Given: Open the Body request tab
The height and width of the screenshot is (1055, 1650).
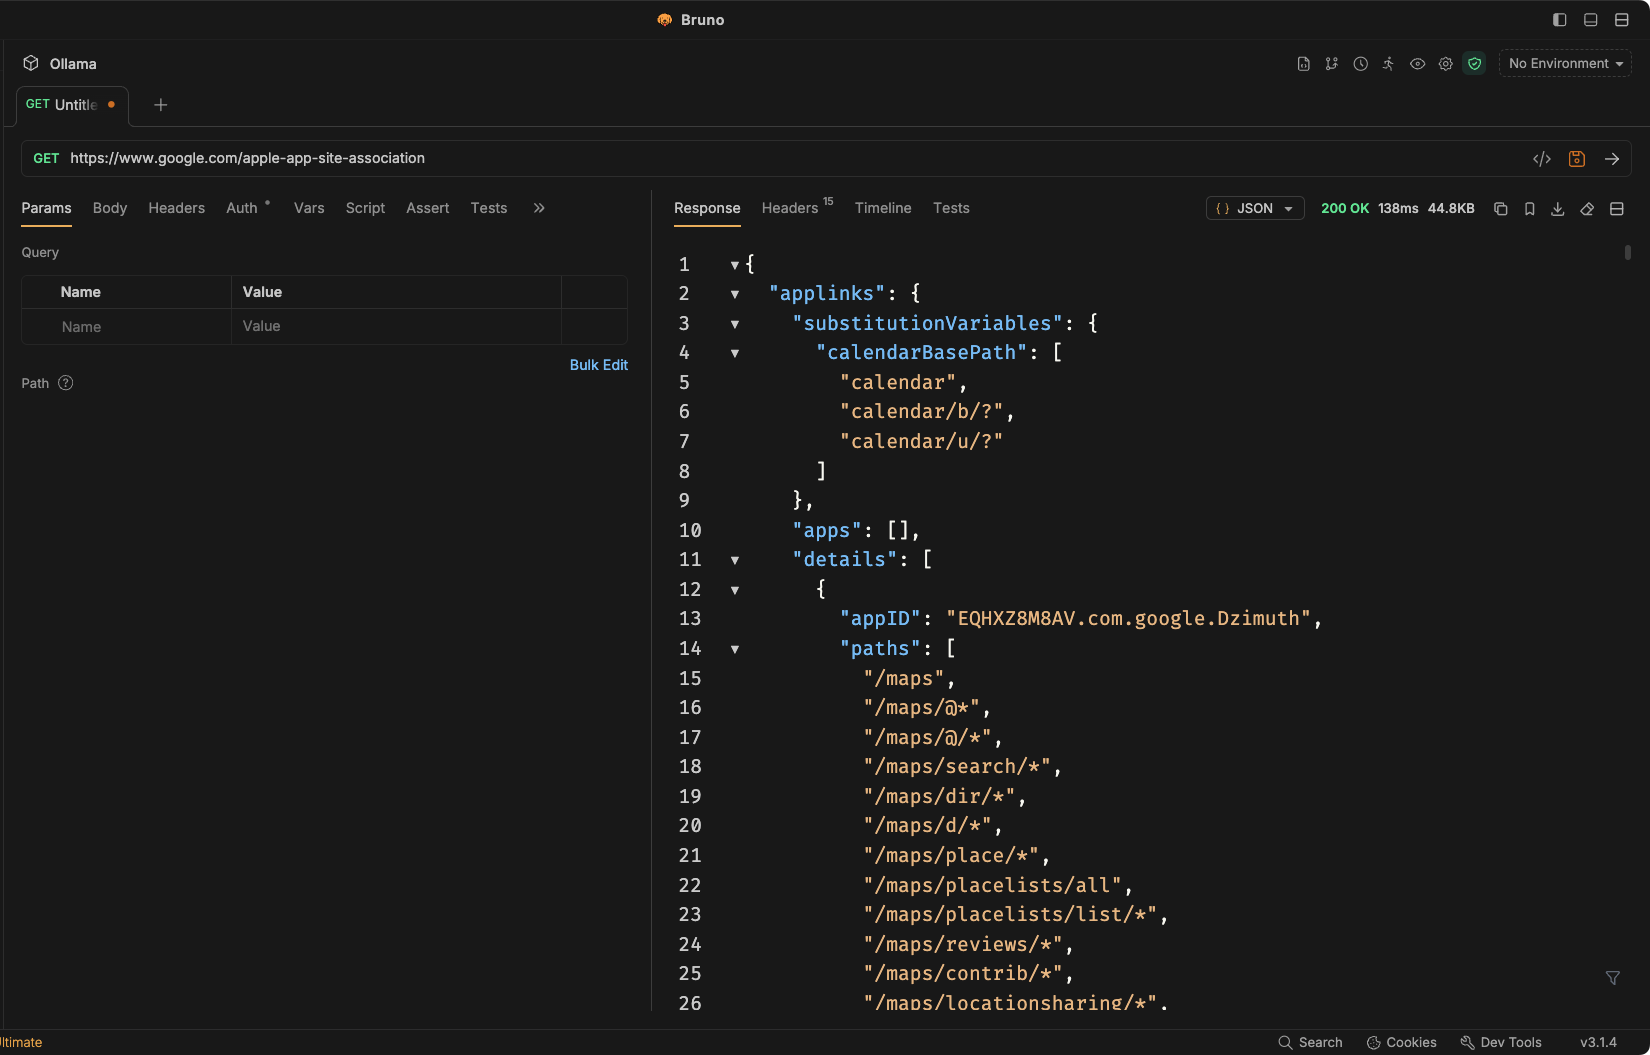Looking at the screenshot, I should click(x=110, y=208).
